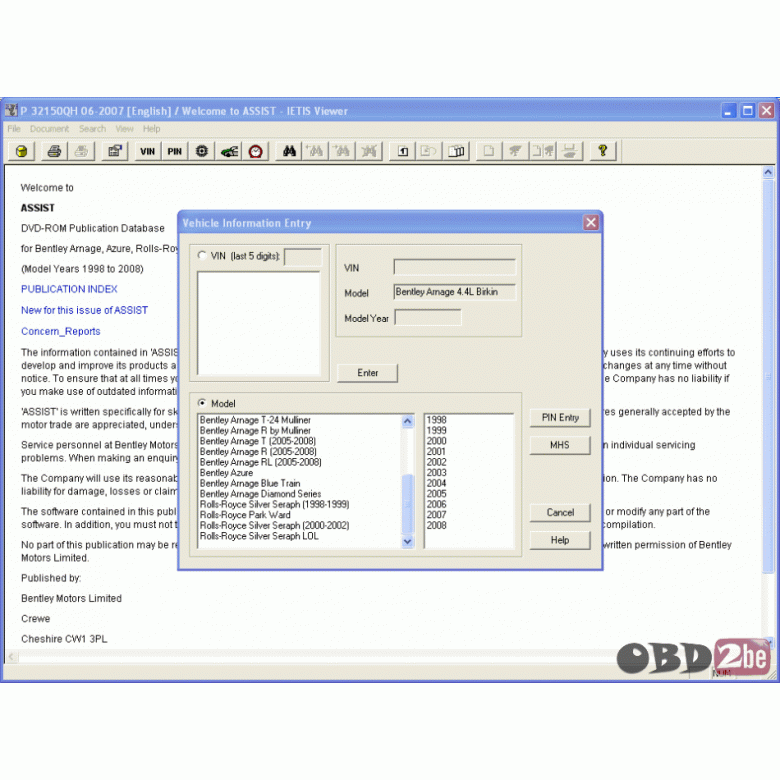Viewport: 780px width, 780px height.
Task: Select the Model radio button
Action: [x=202, y=403]
